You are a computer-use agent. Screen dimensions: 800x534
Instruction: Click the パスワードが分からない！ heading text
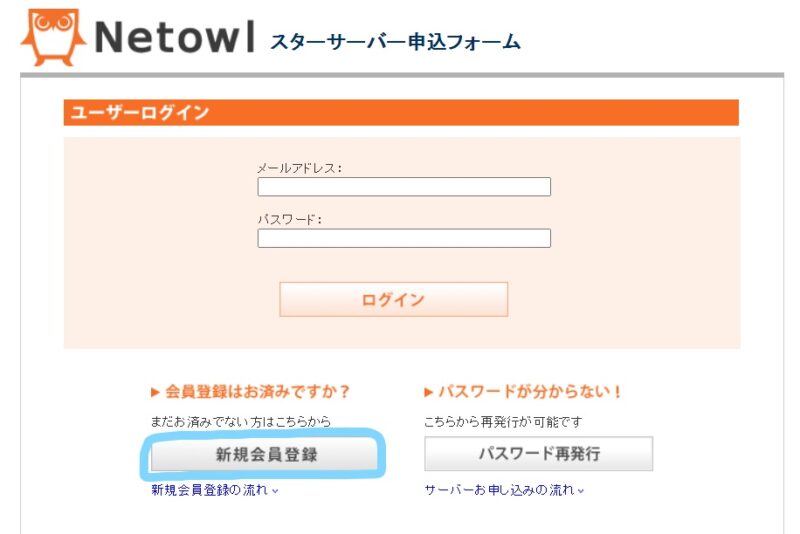pyautogui.click(x=531, y=392)
